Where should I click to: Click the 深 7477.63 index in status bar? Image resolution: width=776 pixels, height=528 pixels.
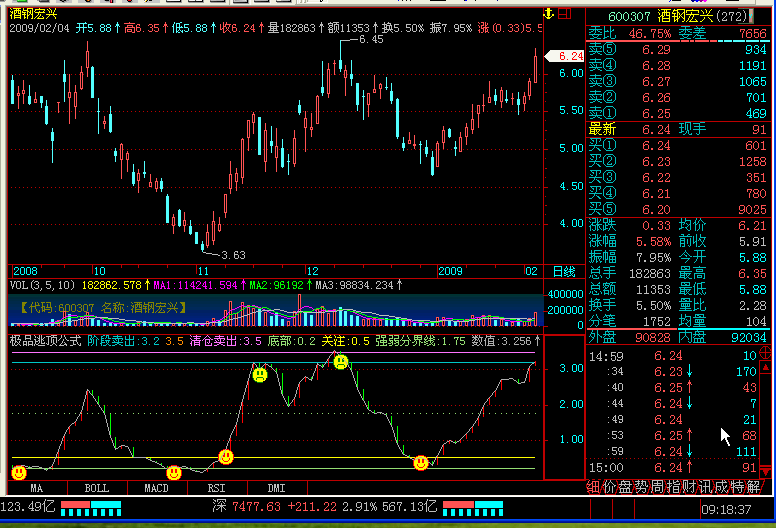tap(246, 506)
